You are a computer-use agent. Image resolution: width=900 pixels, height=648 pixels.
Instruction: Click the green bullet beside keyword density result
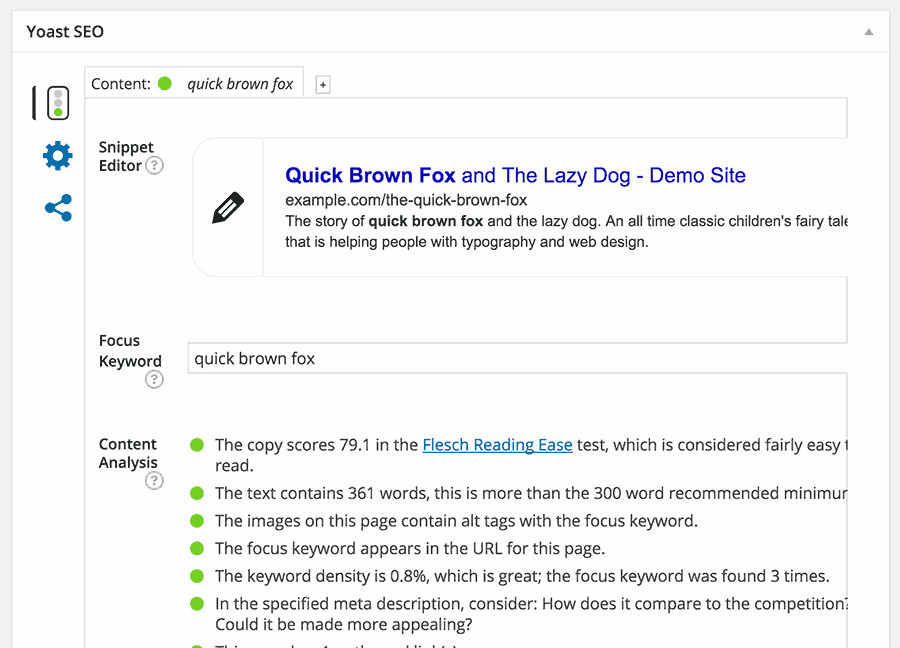tap(198, 575)
